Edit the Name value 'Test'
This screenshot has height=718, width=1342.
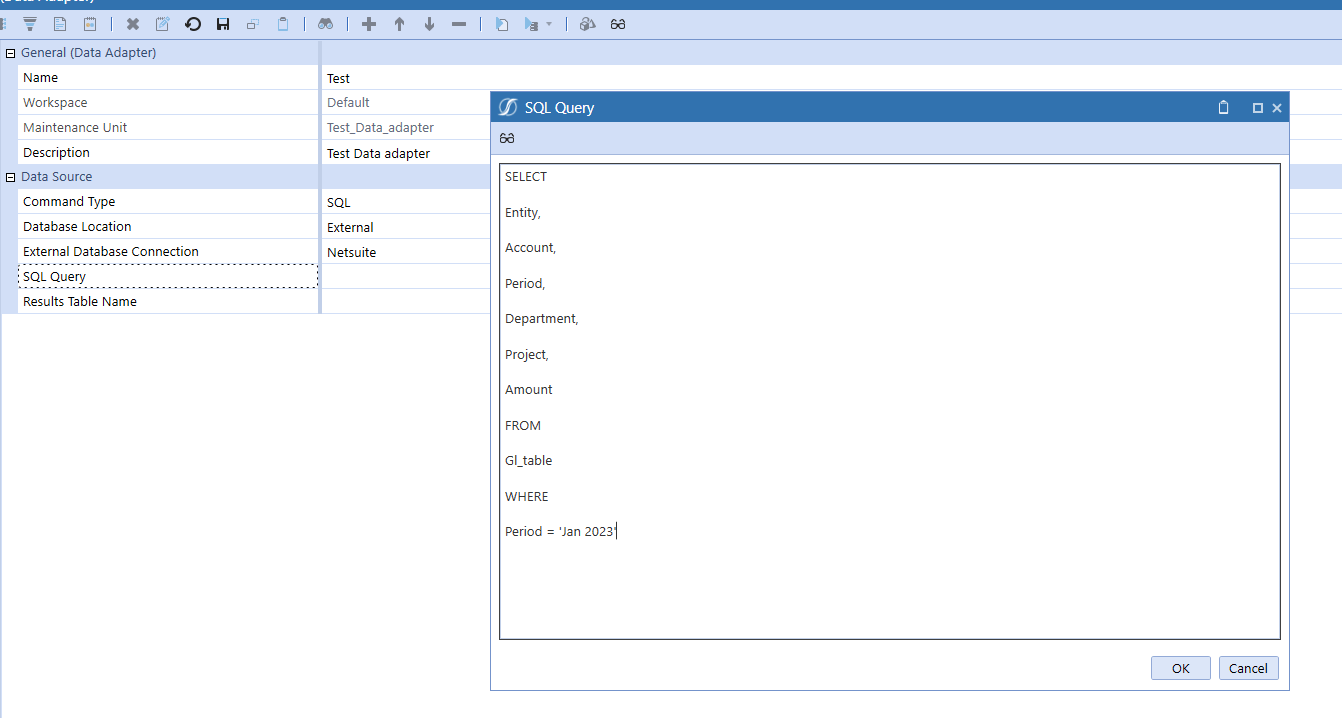[338, 78]
